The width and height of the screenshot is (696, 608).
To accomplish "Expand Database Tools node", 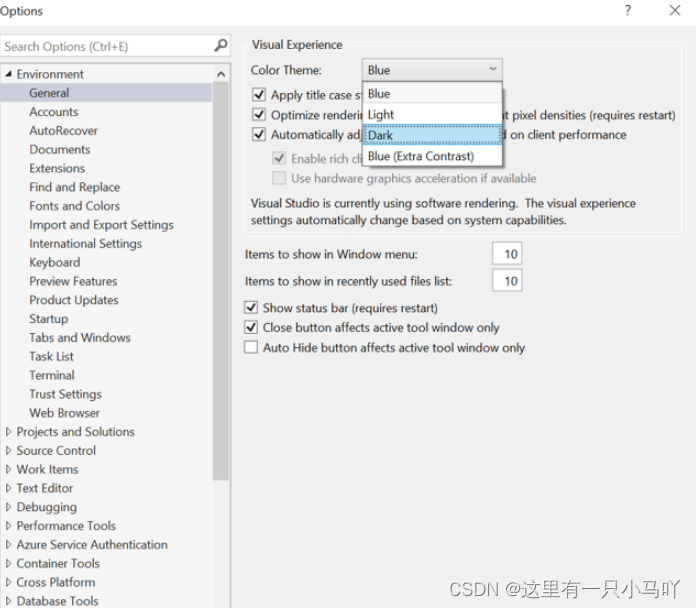I will pos(8,601).
